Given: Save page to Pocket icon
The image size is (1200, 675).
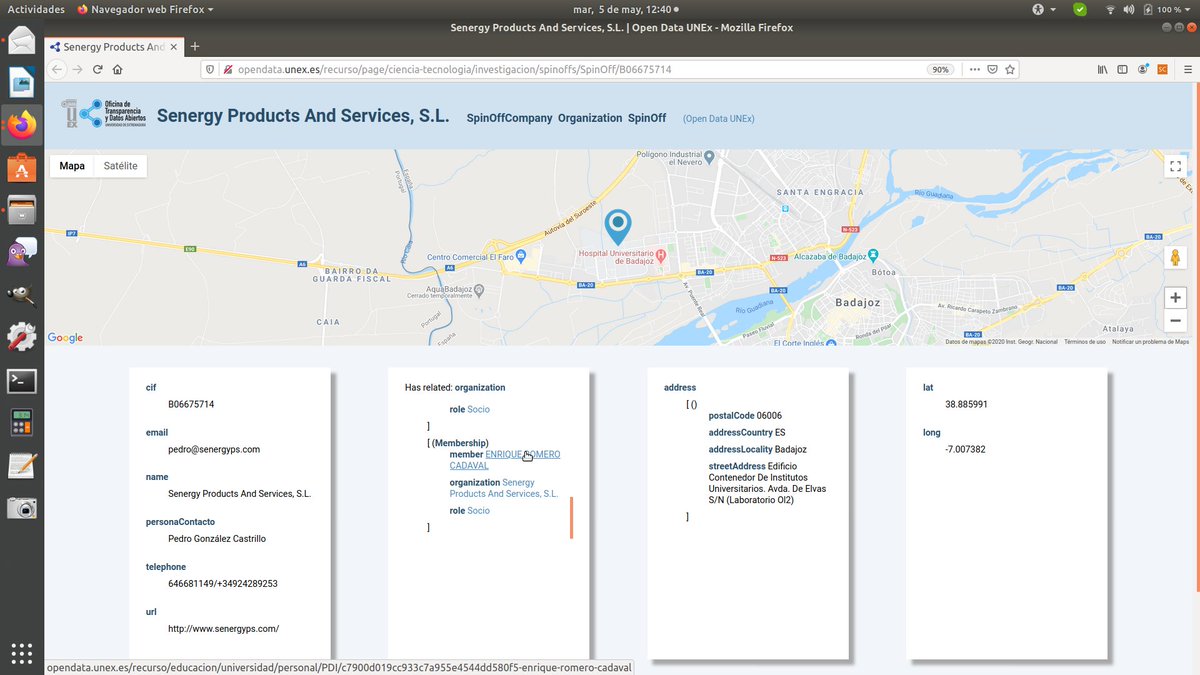Looking at the screenshot, I should (x=992, y=69).
